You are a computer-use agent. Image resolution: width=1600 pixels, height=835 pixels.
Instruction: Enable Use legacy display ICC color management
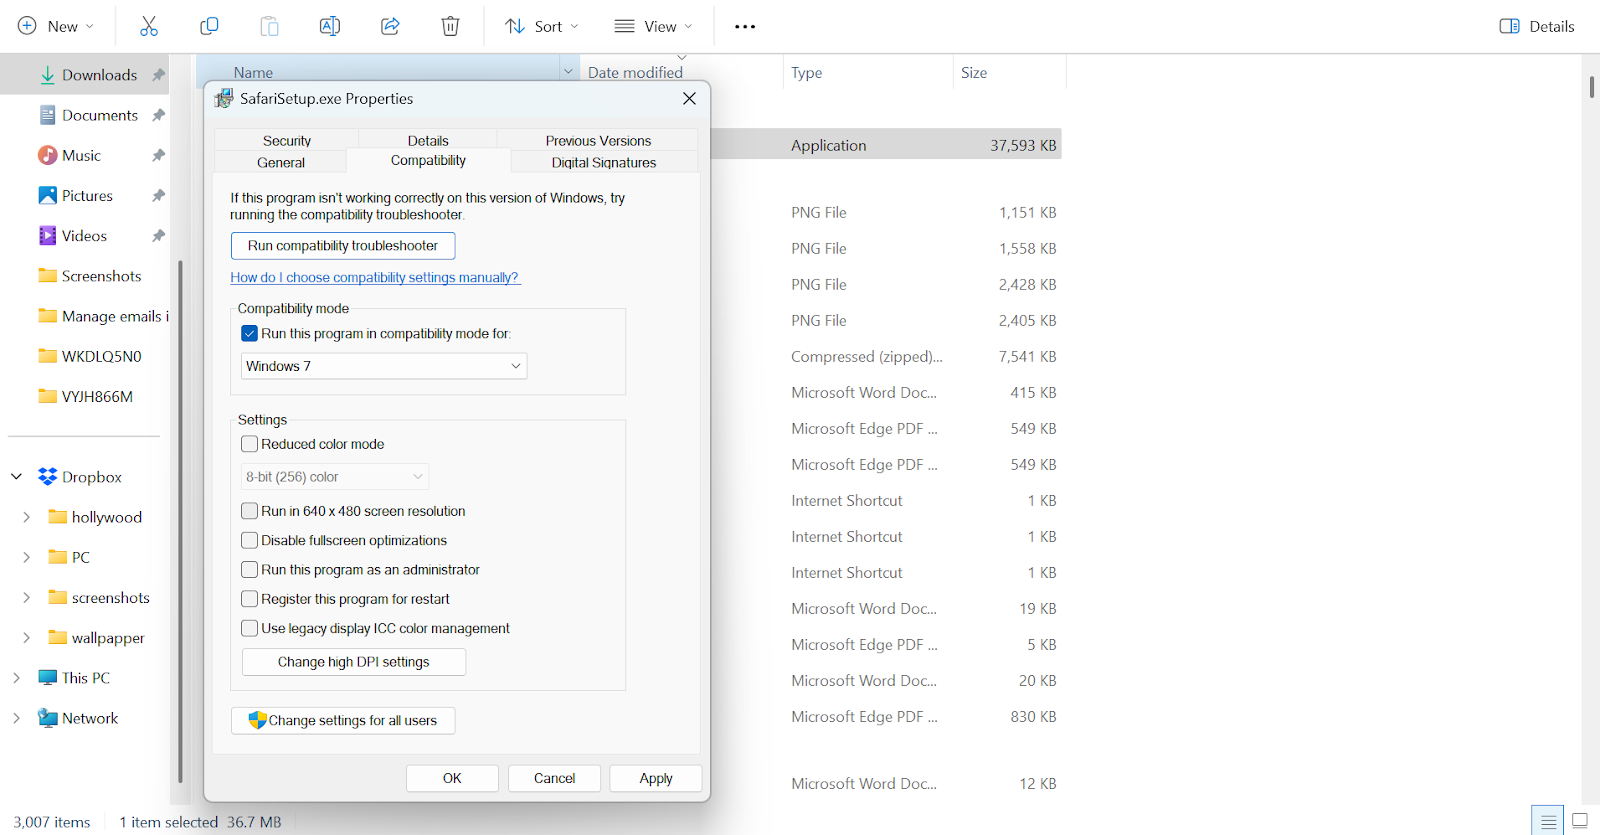250,628
